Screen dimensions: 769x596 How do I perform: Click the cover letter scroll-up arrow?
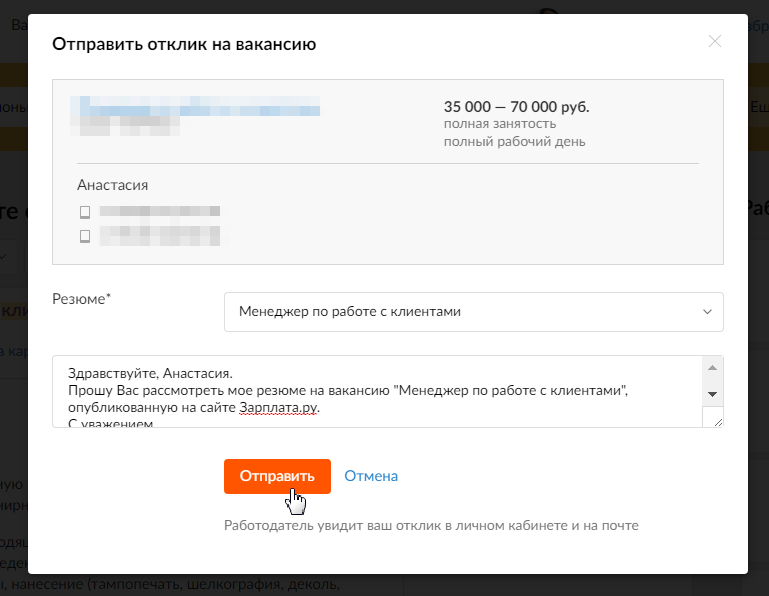pyautogui.click(x=713, y=368)
